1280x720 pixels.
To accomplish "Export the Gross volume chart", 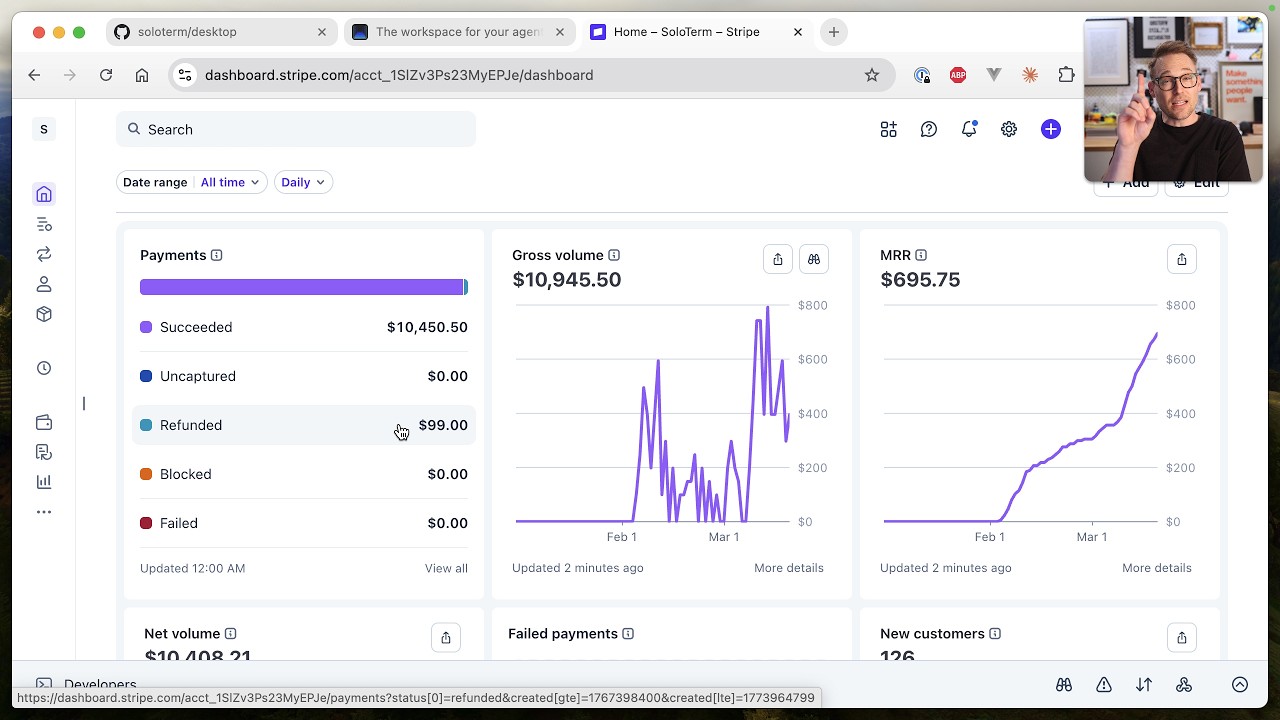I will 778,259.
